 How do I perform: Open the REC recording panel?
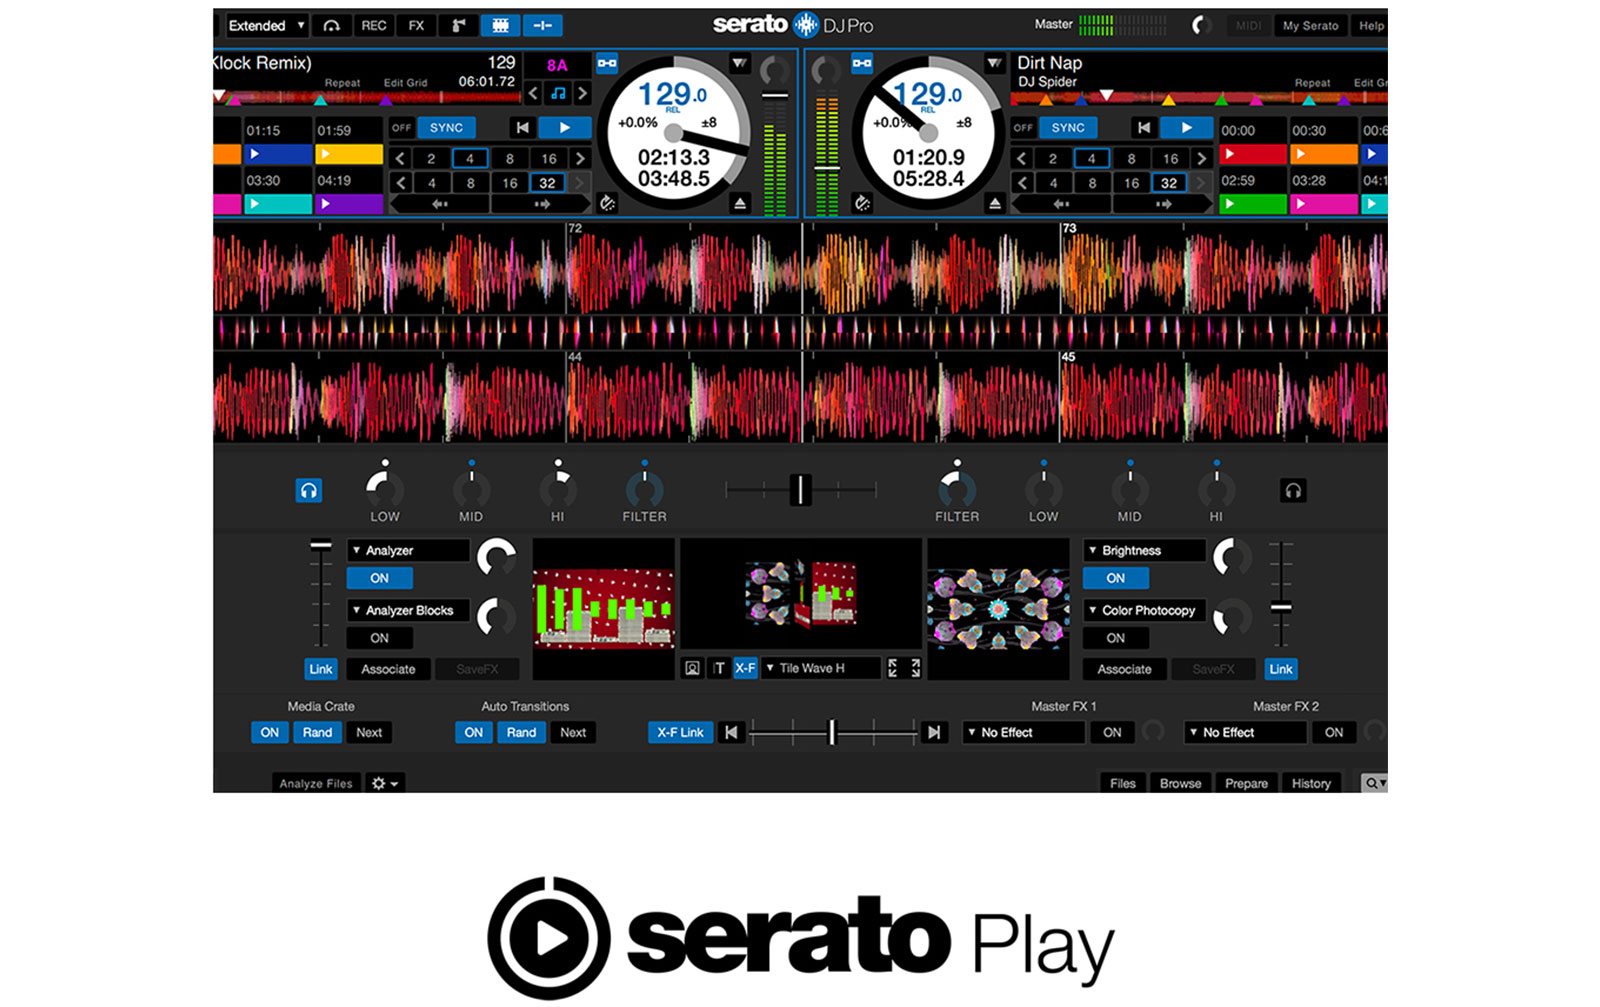pos(374,25)
